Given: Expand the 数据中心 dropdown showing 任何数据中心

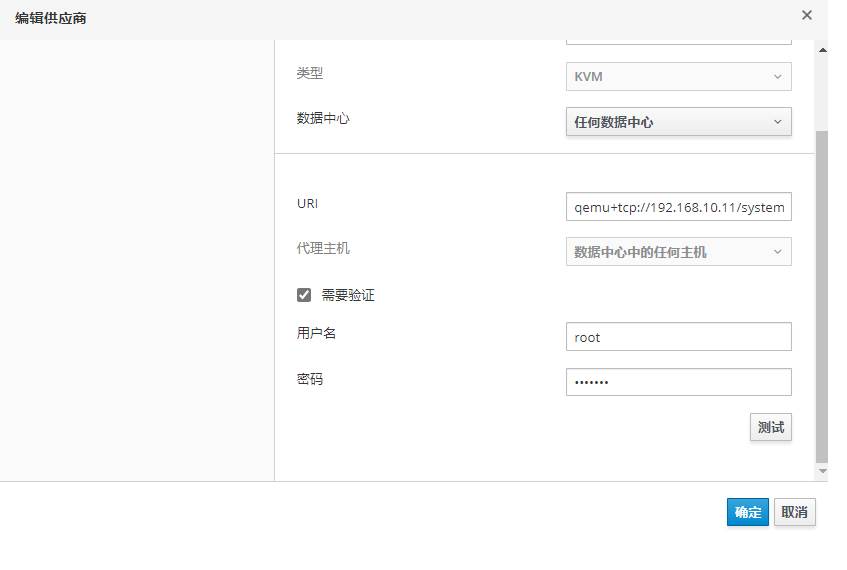Looking at the screenshot, I should [x=678, y=122].
